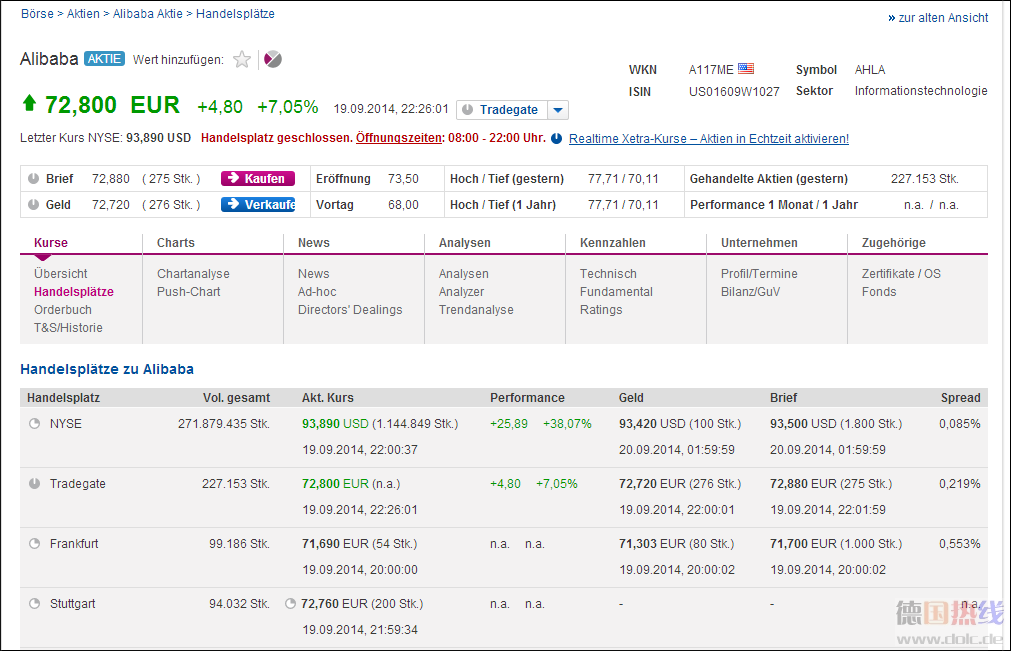Open Analyzer link
1011x651 pixels.
[x=462, y=291]
